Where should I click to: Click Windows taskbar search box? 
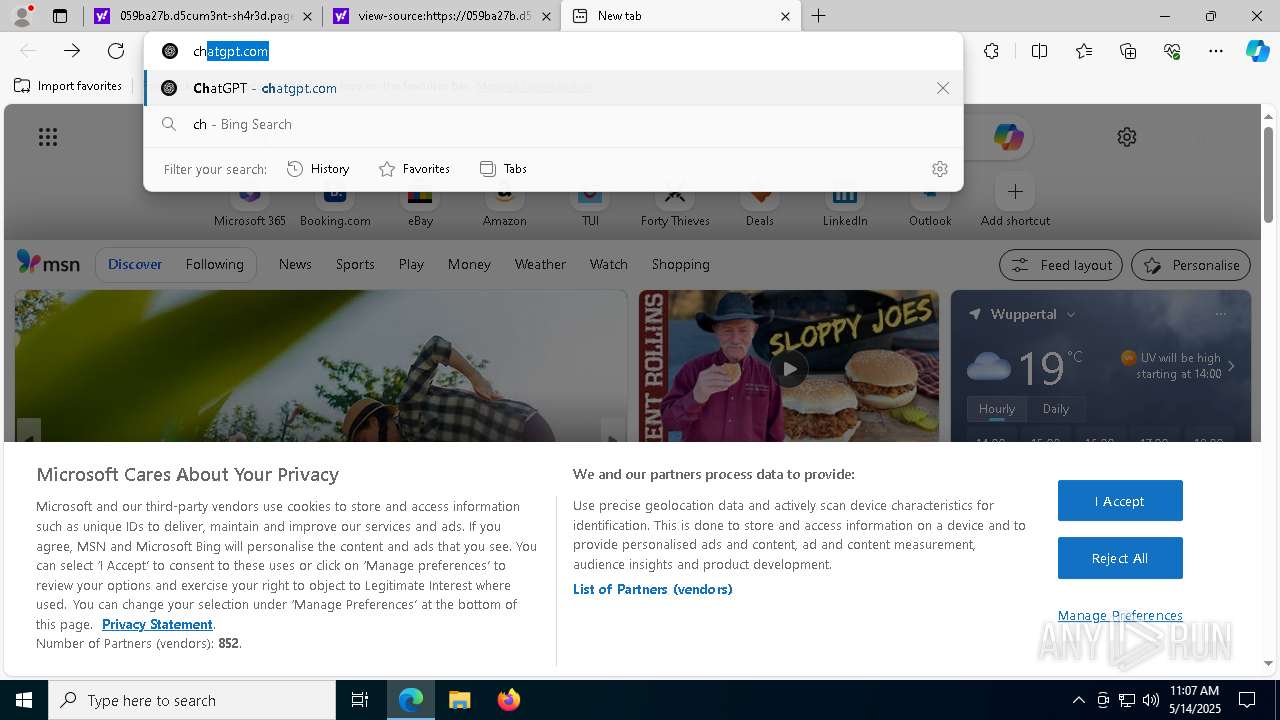(192, 700)
